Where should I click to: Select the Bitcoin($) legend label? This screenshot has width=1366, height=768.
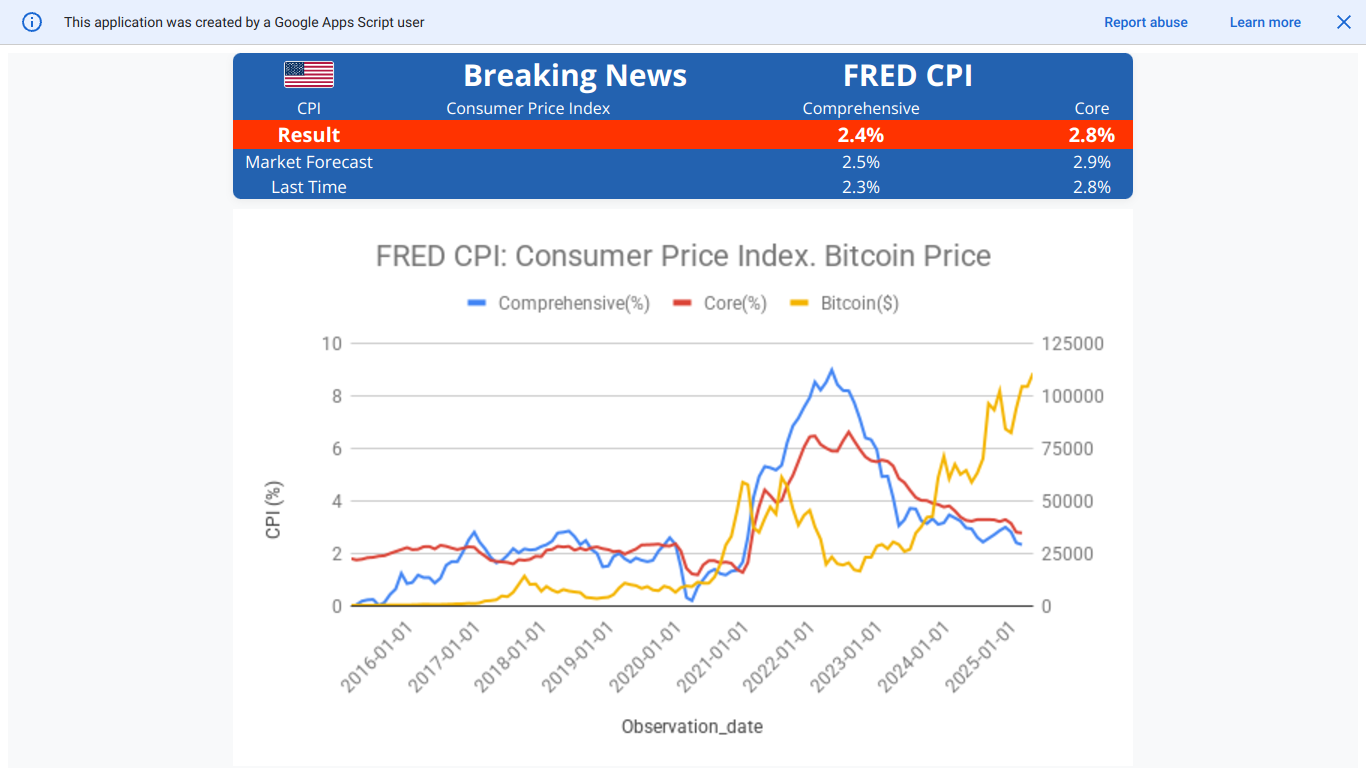click(x=860, y=303)
